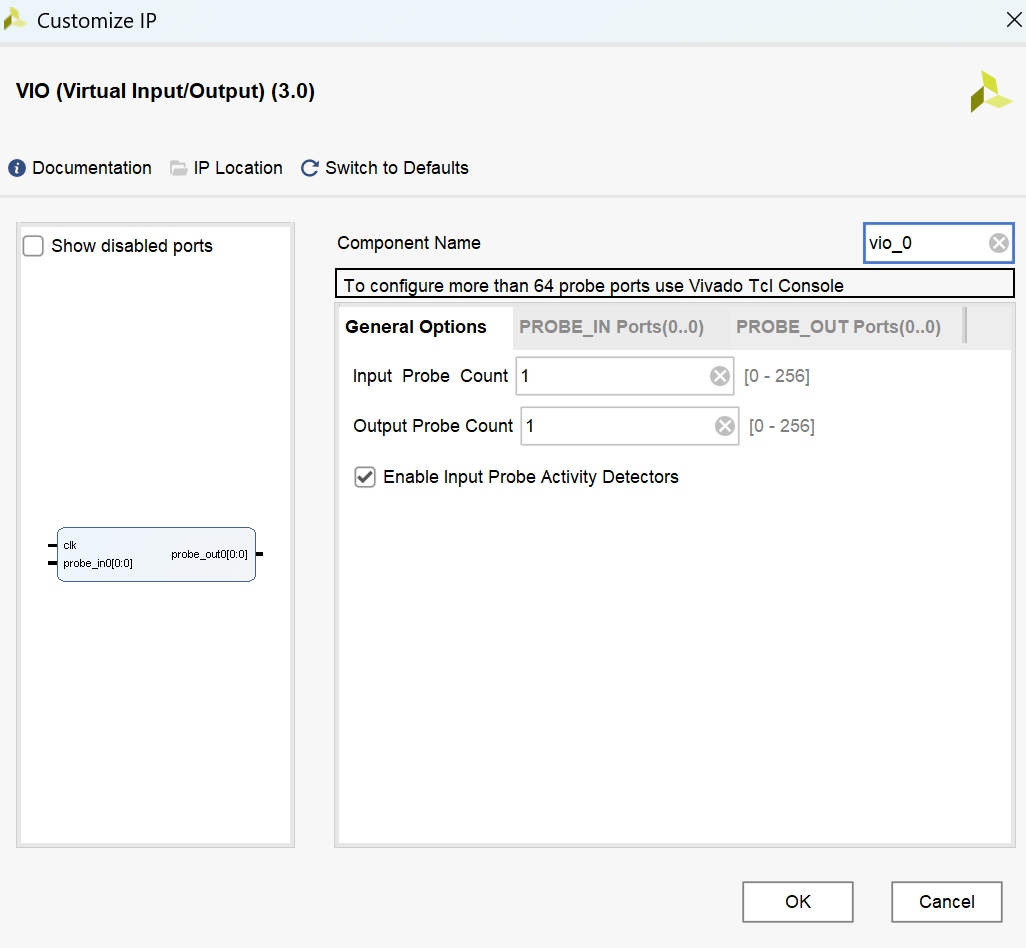Select the General Options tab
The height and width of the screenshot is (948, 1026).
pos(416,327)
